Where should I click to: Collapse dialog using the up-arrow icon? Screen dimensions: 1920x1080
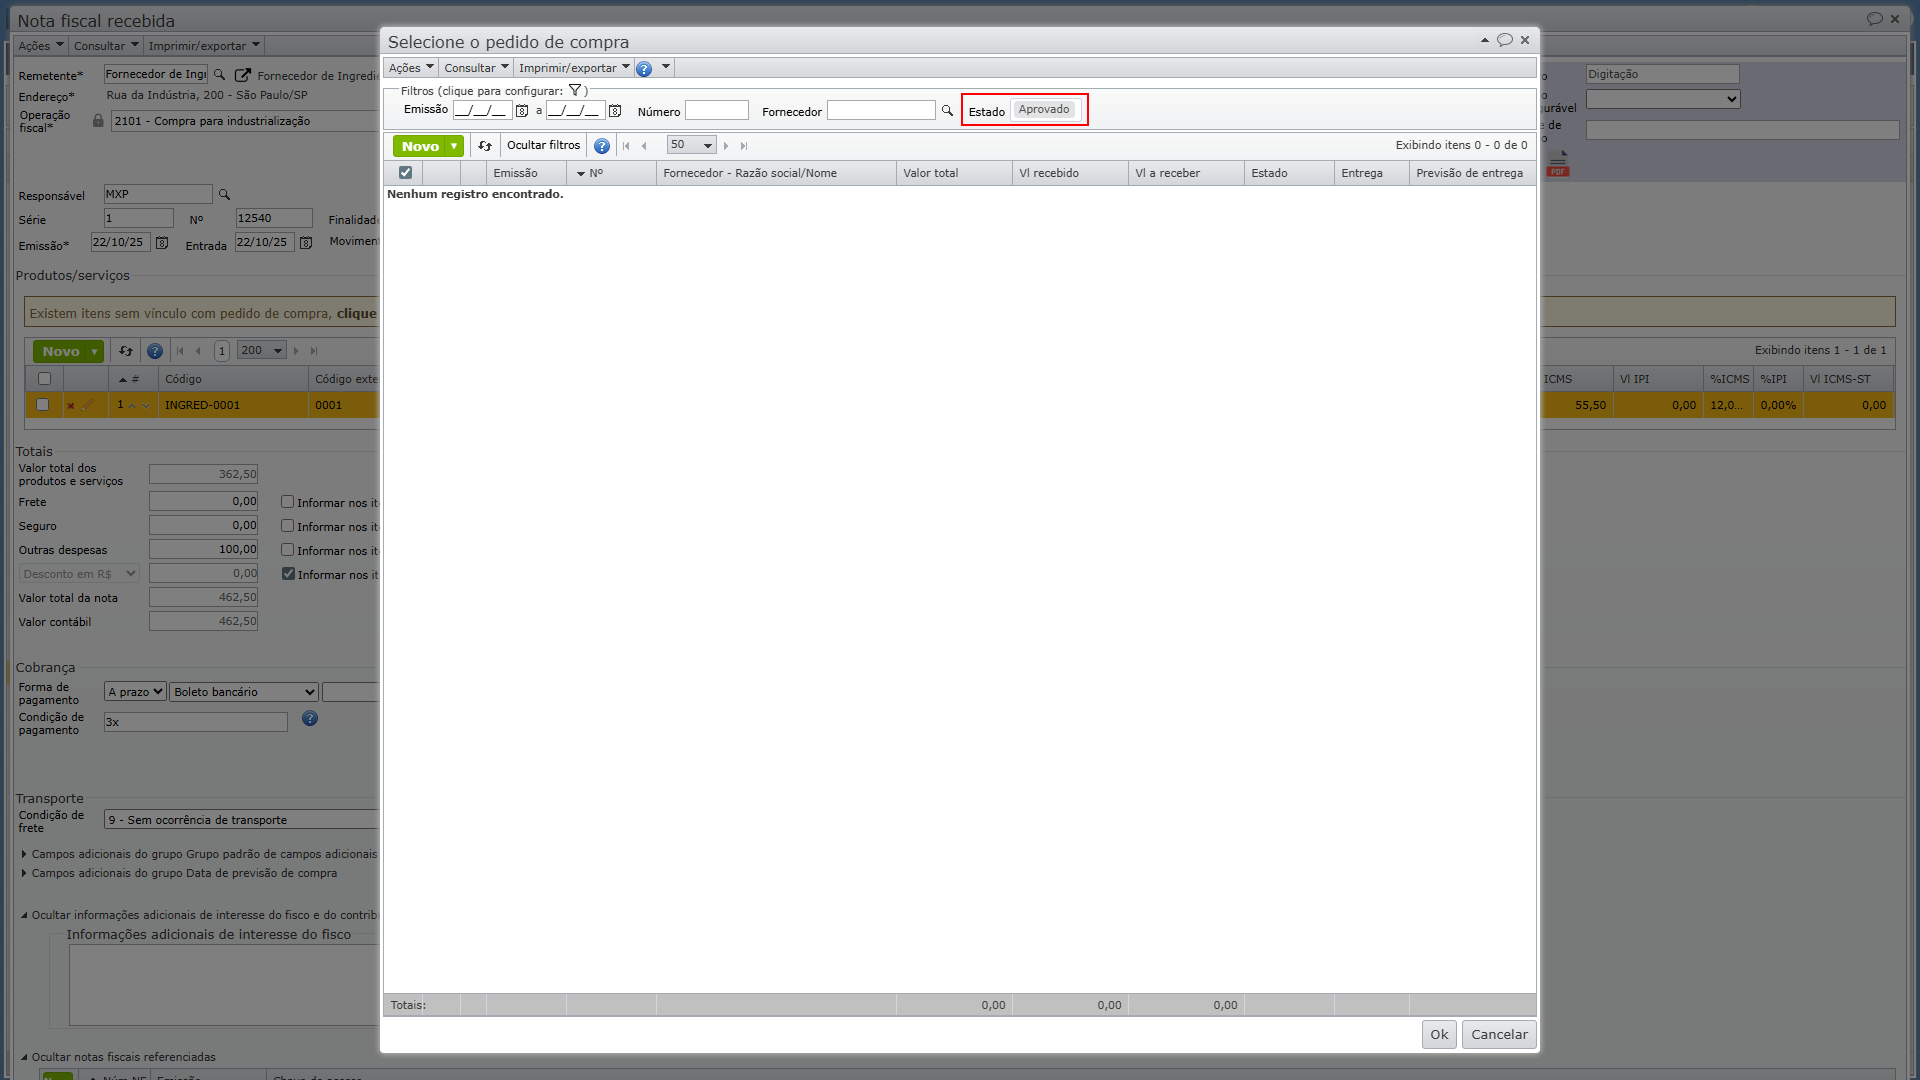(1485, 40)
